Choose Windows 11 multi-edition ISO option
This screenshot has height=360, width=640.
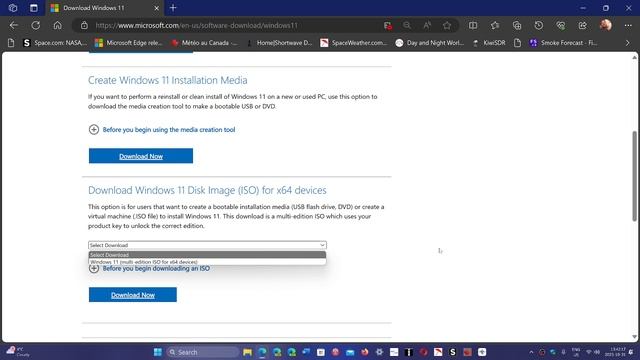pyautogui.click(x=207, y=262)
